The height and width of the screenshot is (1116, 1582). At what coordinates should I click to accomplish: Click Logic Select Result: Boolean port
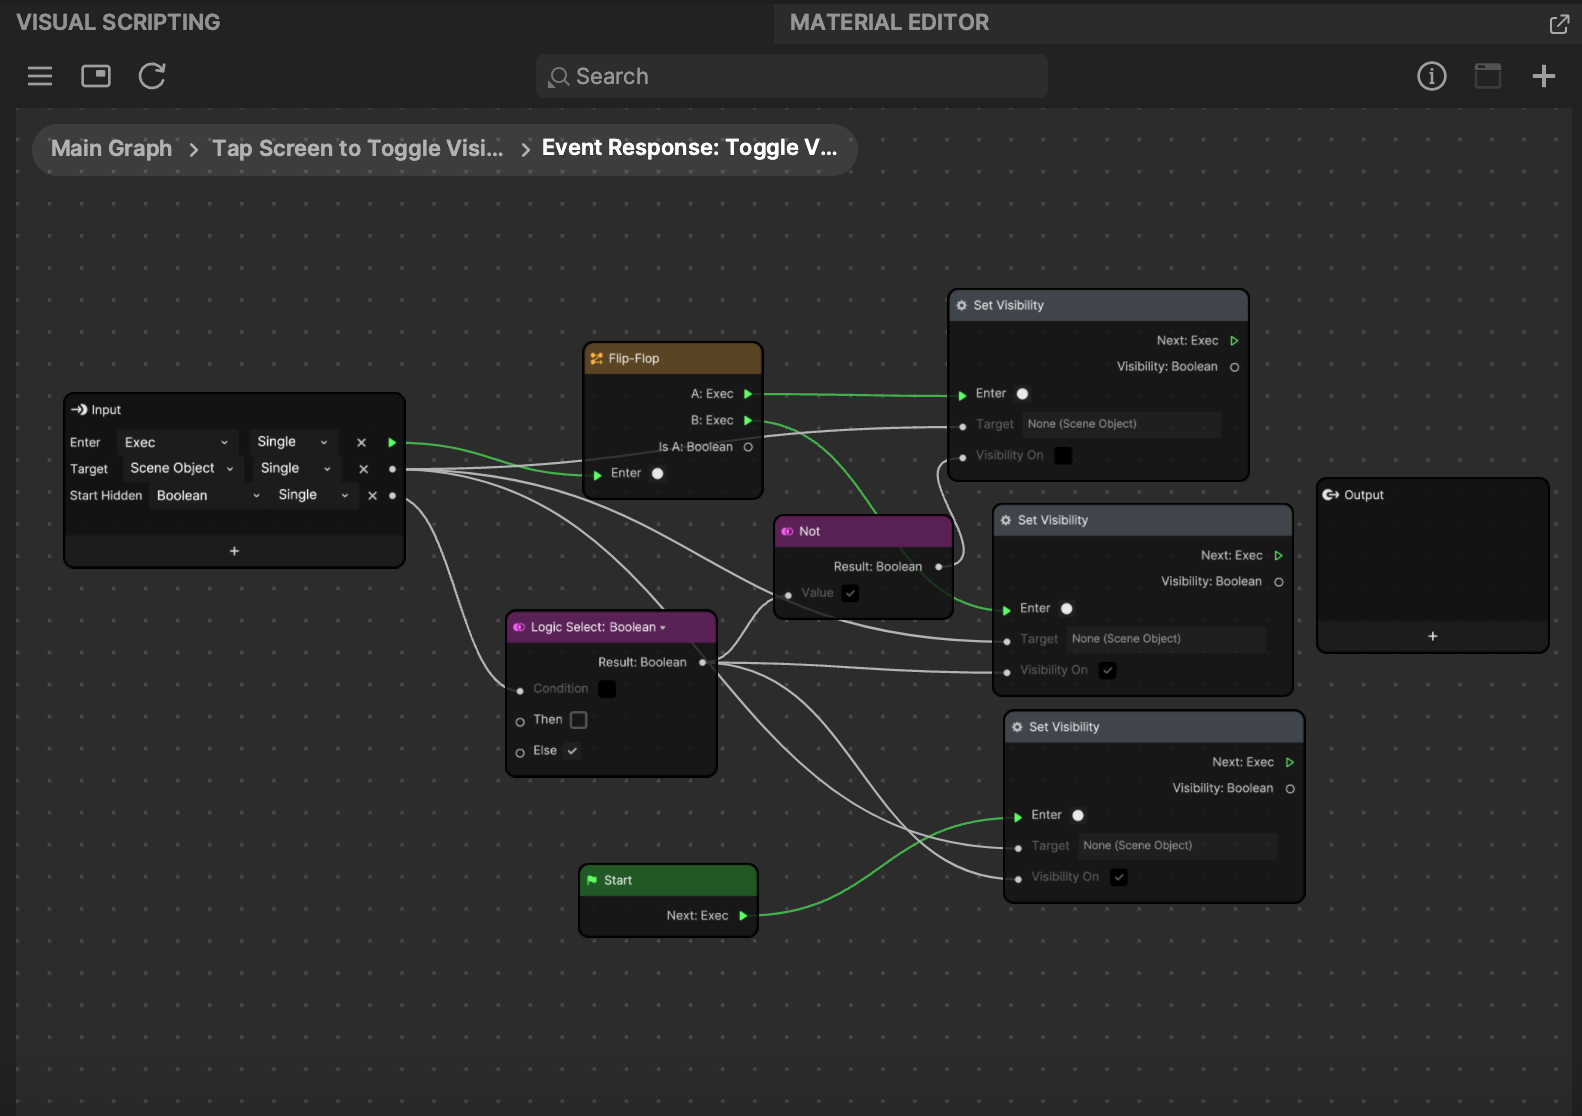pos(702,662)
